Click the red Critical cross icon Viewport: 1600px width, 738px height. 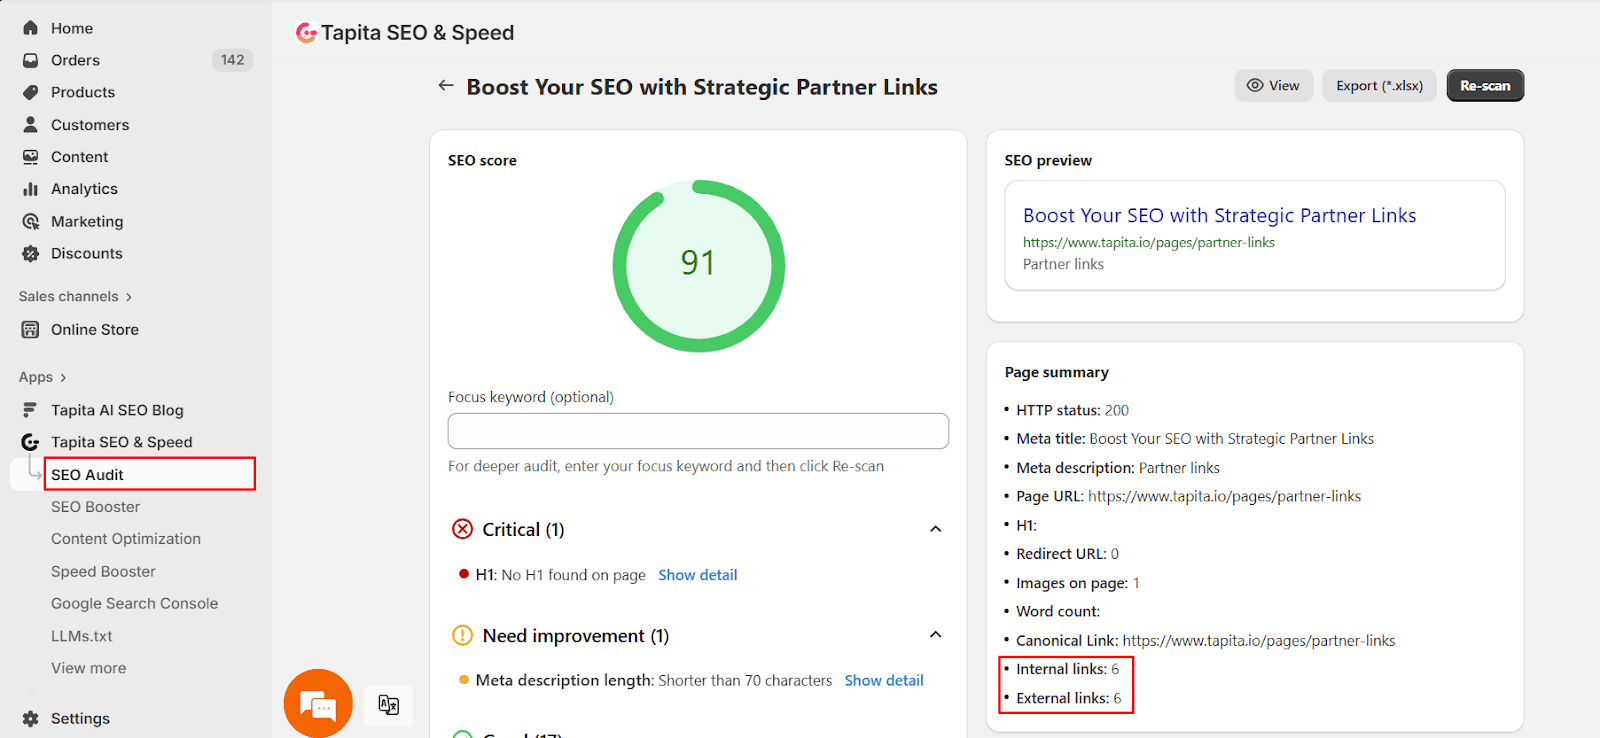click(x=462, y=529)
